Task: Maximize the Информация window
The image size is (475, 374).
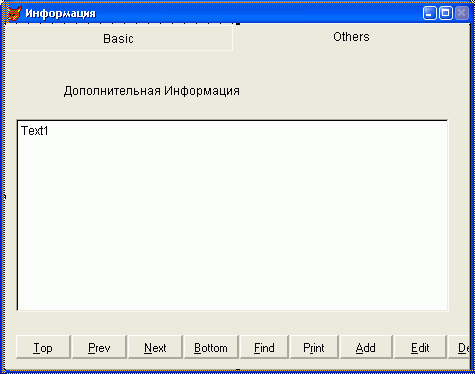Action: (446, 13)
